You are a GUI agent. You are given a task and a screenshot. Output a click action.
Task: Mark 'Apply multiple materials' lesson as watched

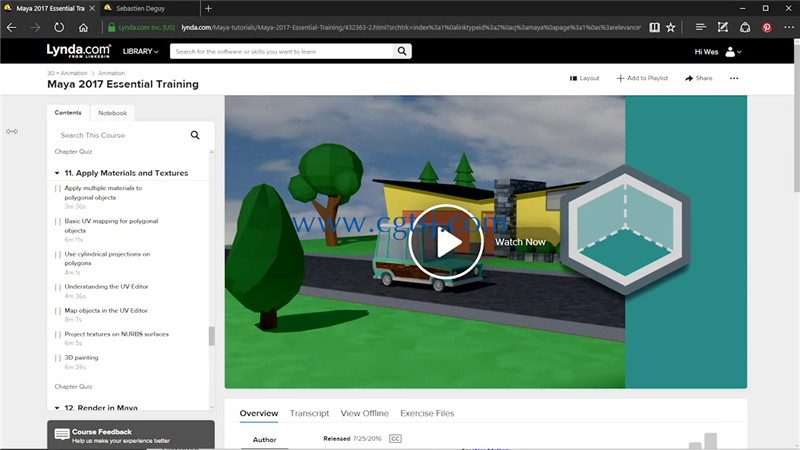(x=58, y=189)
